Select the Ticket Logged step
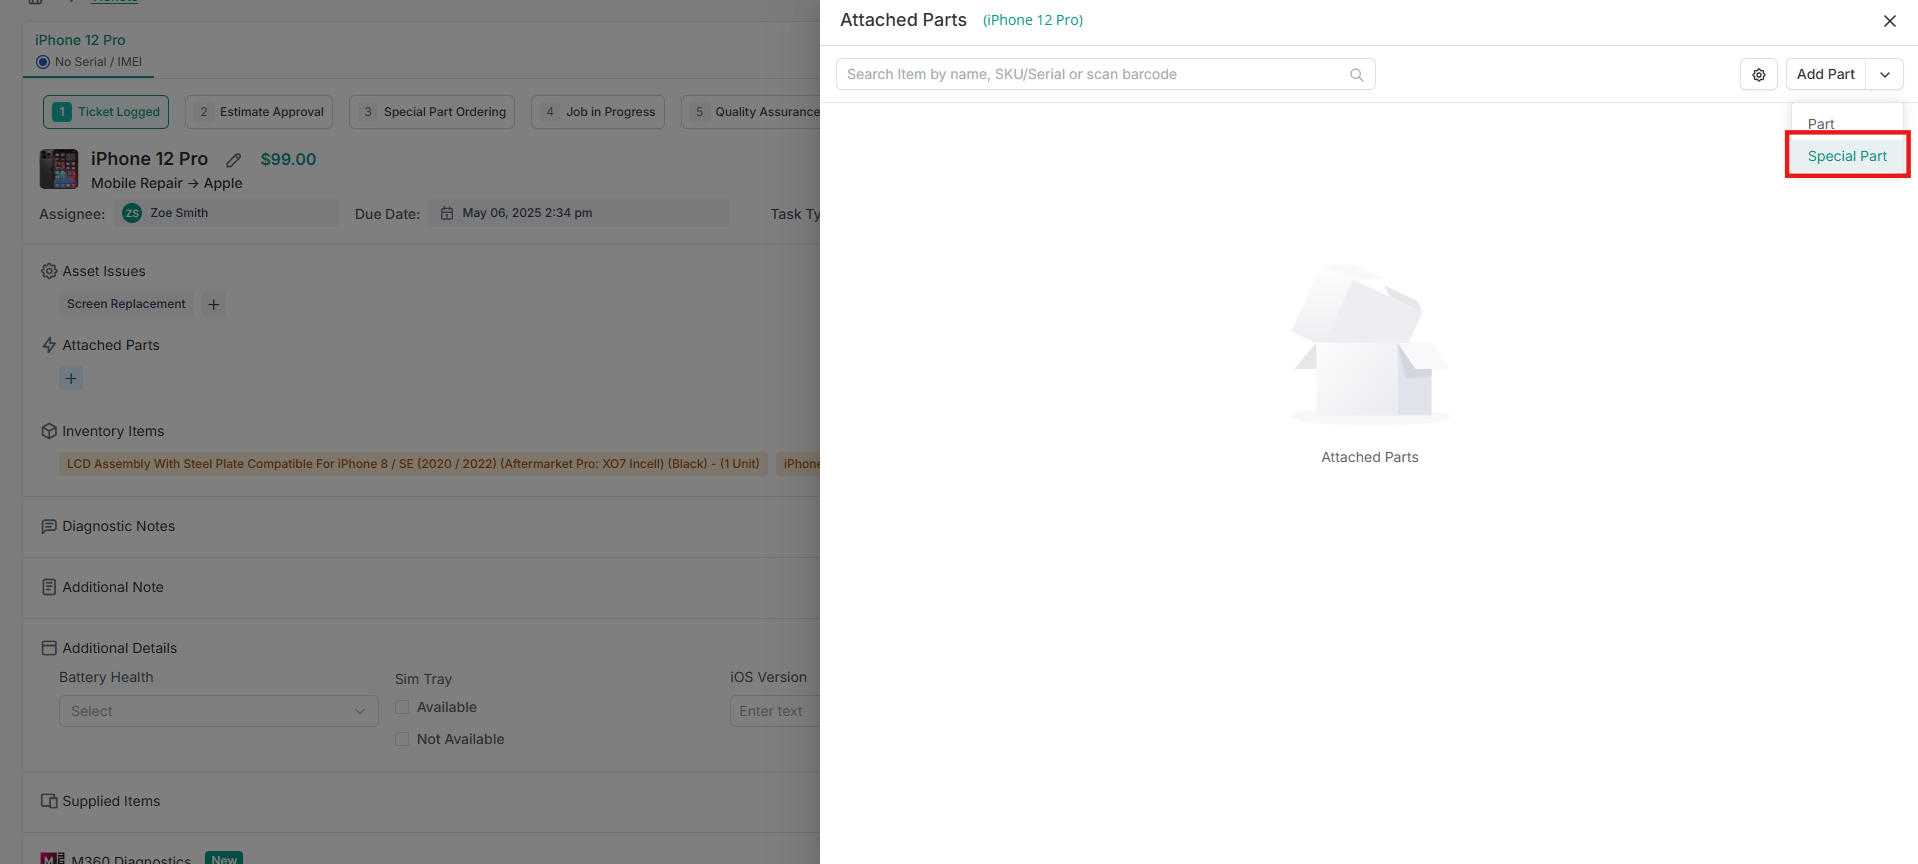The height and width of the screenshot is (864, 1918). (x=106, y=112)
